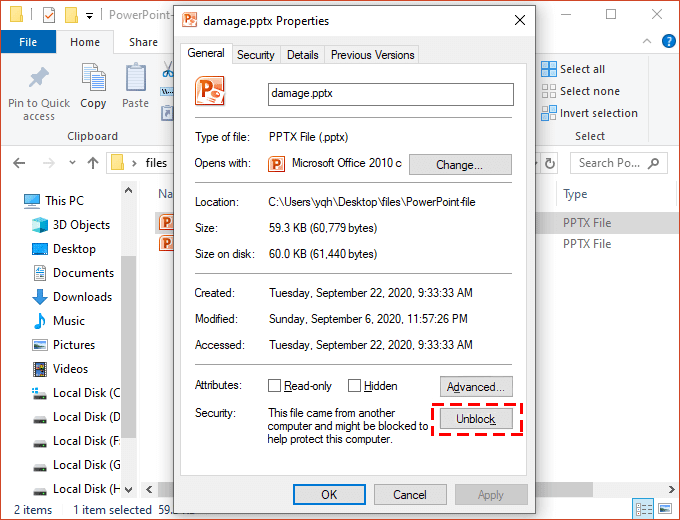Confirm the Properties dialog with OK

coord(329,494)
